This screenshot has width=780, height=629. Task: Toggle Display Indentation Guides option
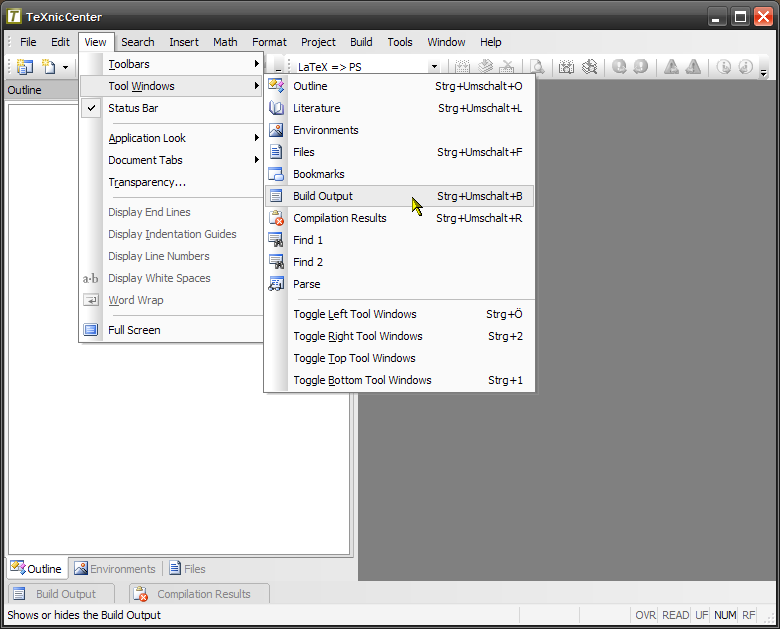[x=171, y=234]
